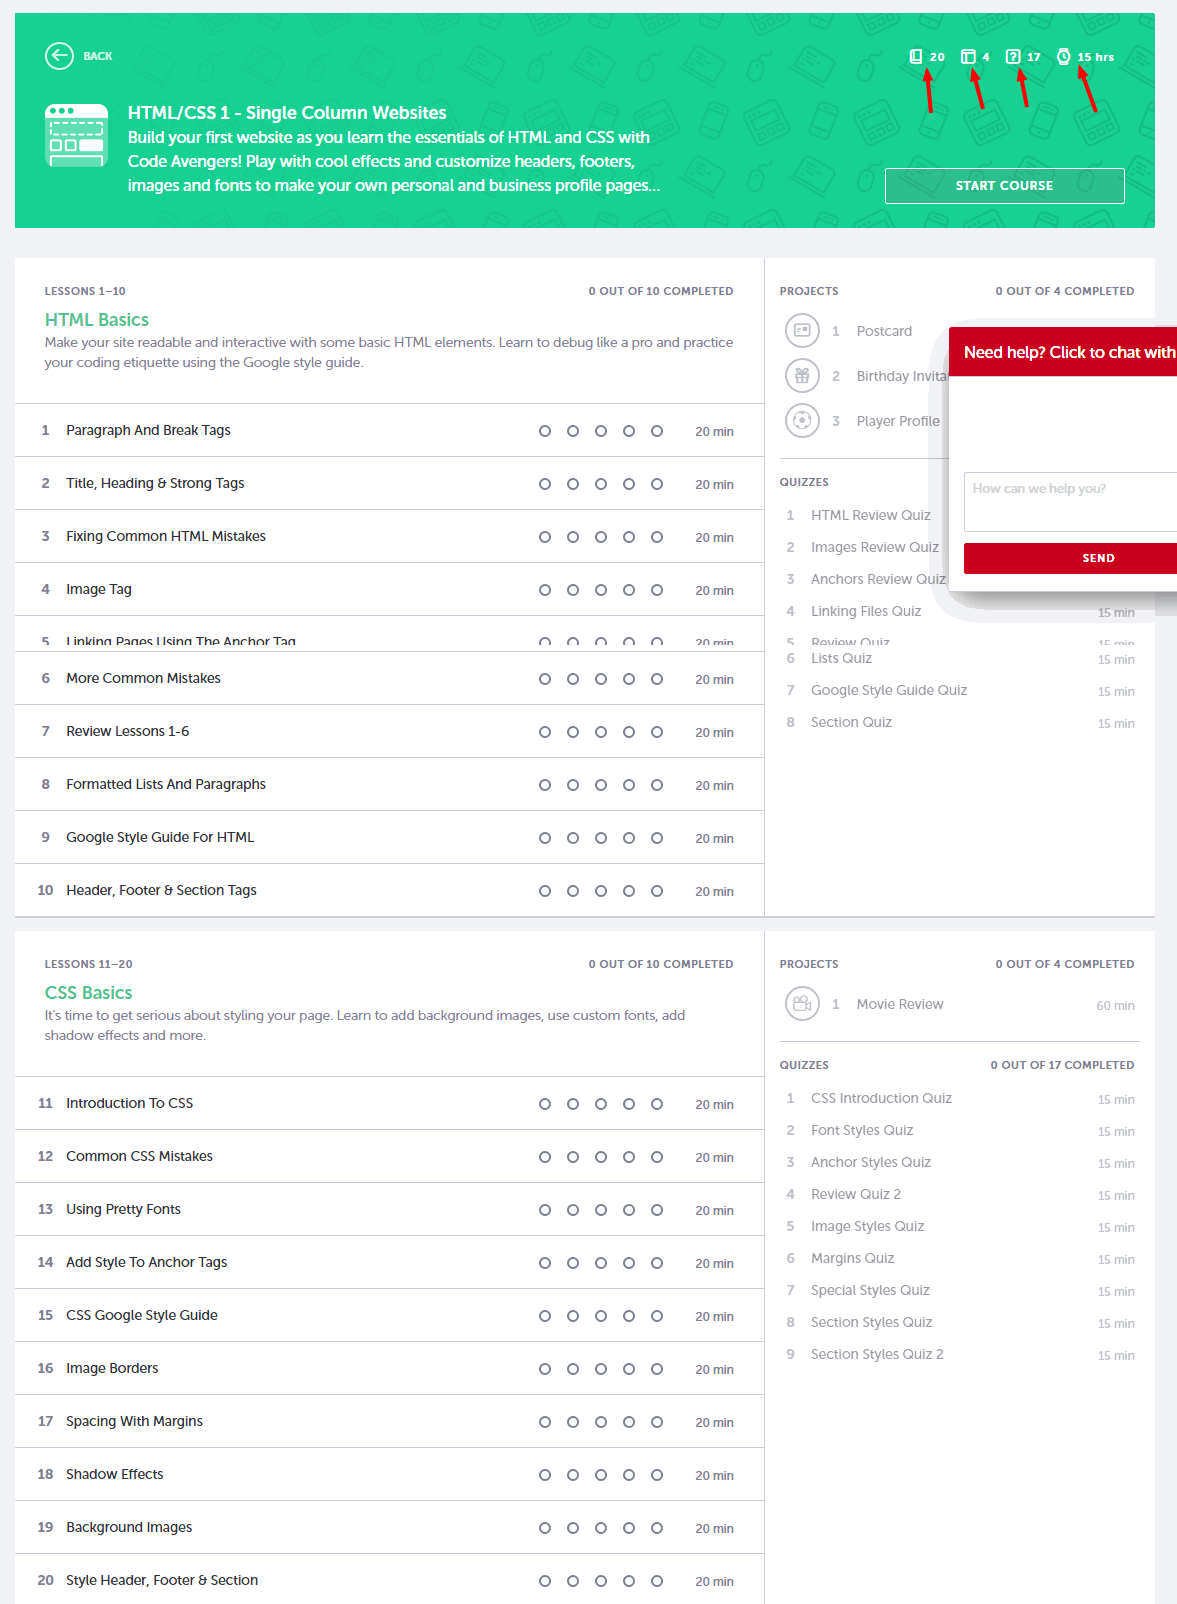Click the '0 OUT OF 17 COMPLETED' label
The height and width of the screenshot is (1604, 1177).
(x=1062, y=1065)
